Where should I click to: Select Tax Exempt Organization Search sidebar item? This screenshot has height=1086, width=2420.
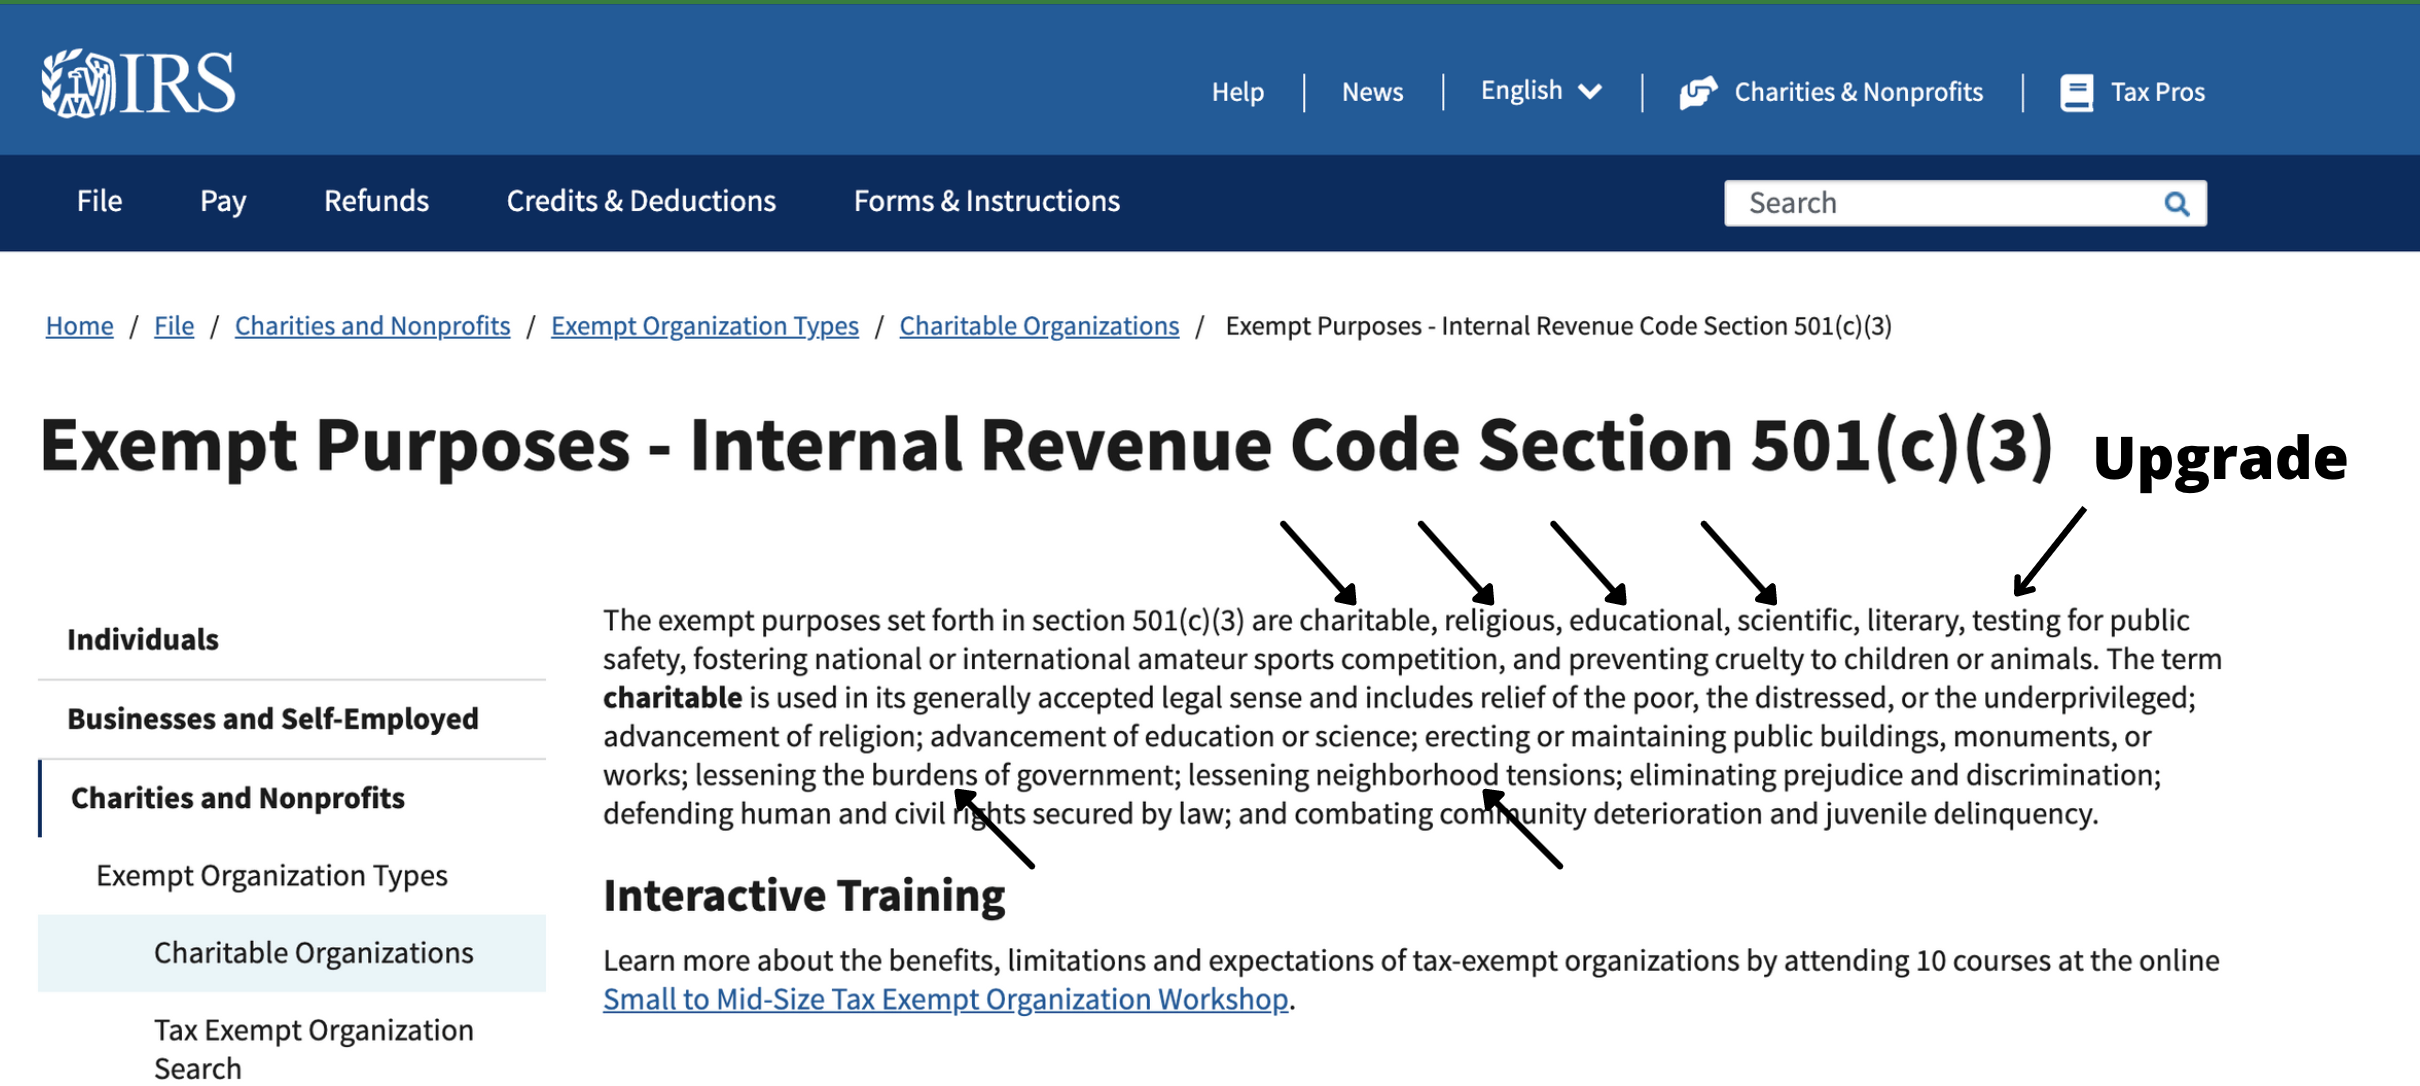pos(314,1048)
